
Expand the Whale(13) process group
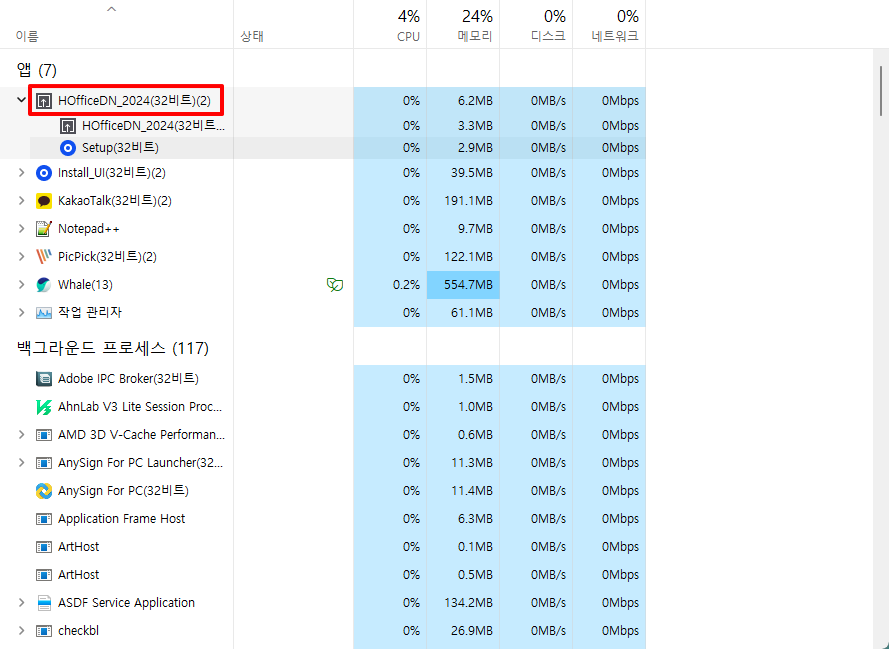[x=22, y=284]
